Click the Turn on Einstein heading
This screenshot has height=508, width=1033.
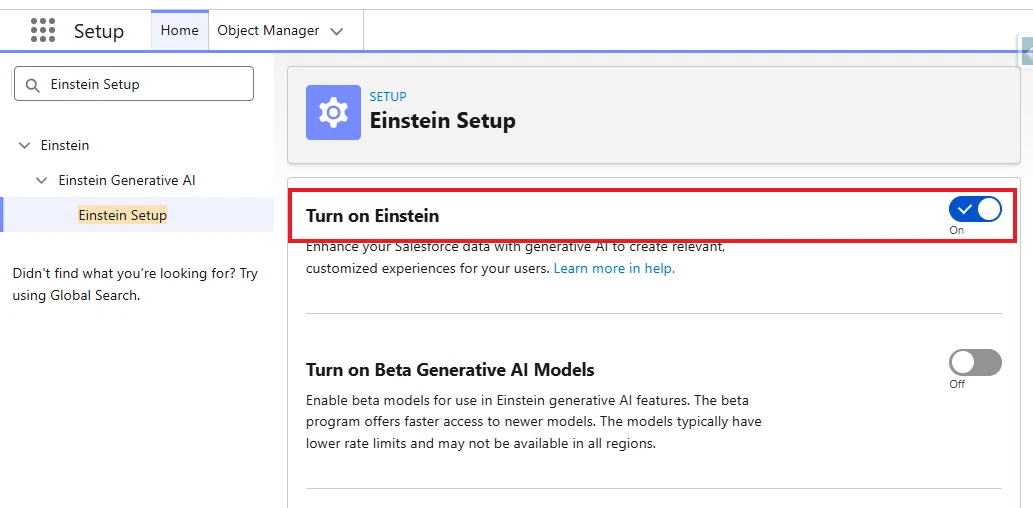coord(372,215)
